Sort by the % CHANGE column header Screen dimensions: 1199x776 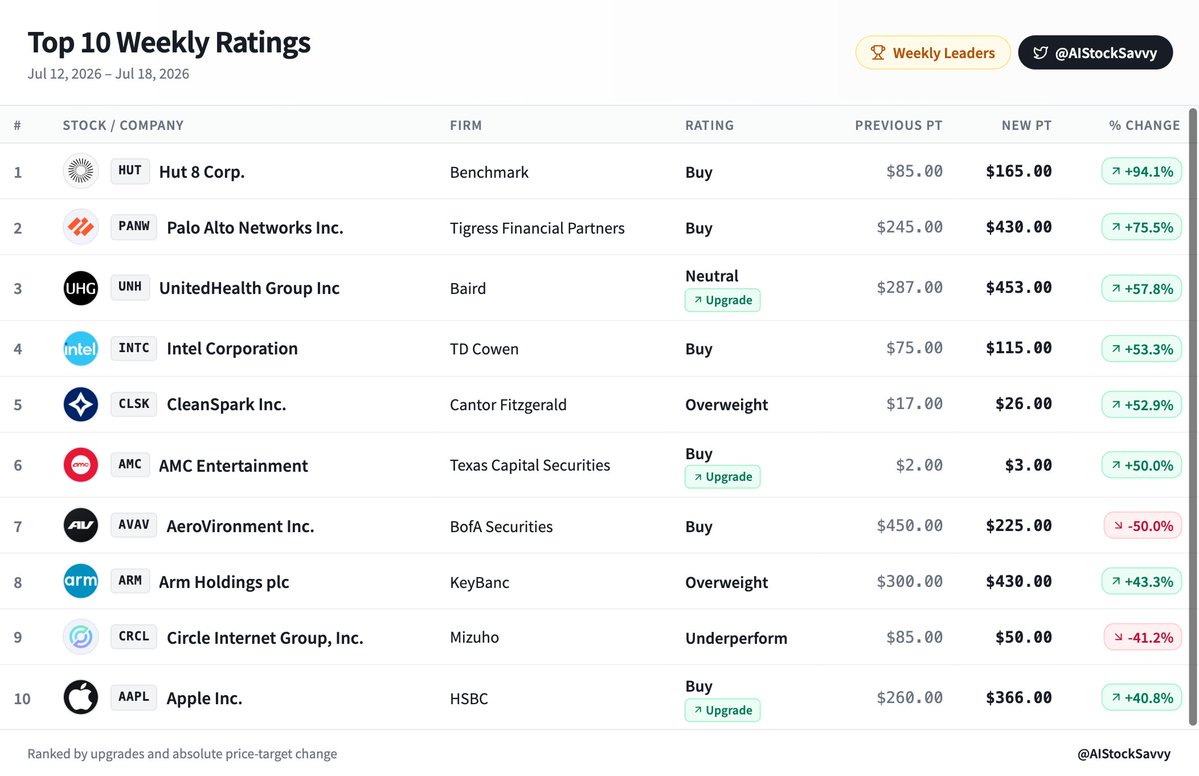(x=1144, y=125)
